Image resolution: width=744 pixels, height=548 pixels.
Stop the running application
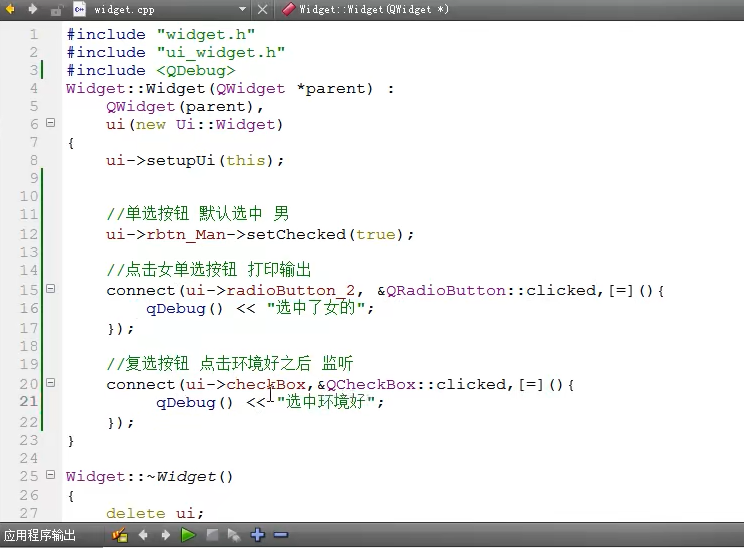tap(212, 535)
